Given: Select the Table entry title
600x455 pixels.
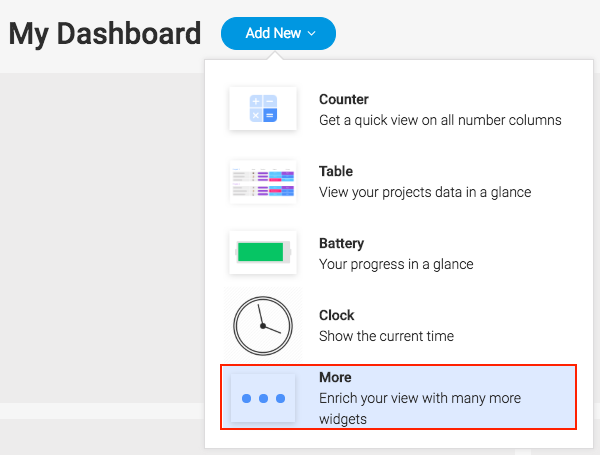Looking at the screenshot, I should (336, 171).
